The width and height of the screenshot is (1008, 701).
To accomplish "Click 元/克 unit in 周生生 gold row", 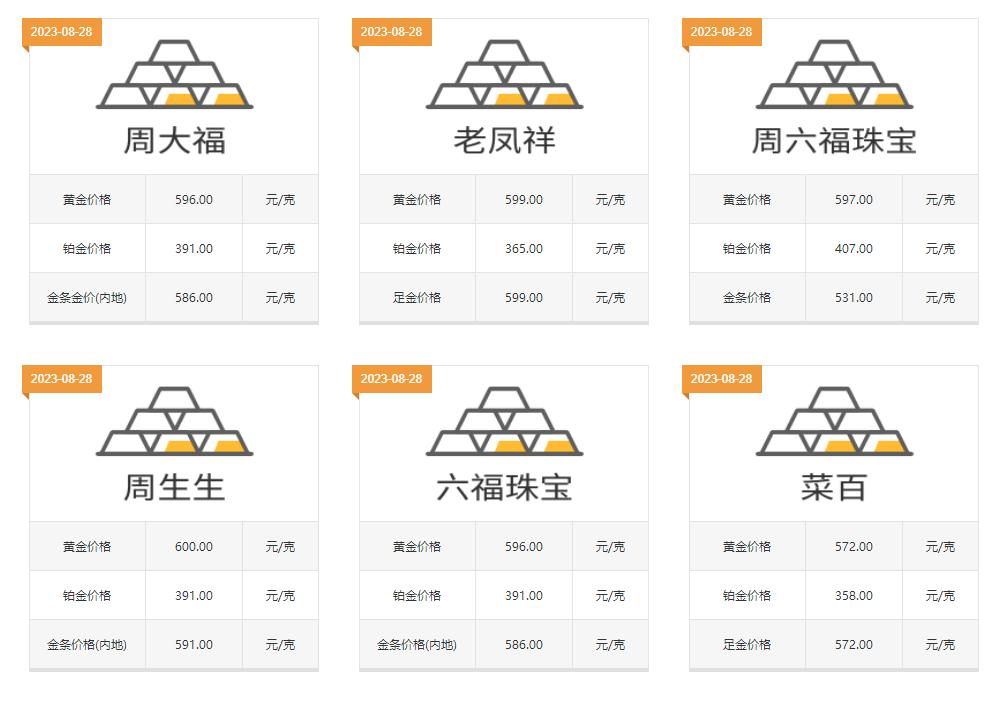I will (280, 547).
